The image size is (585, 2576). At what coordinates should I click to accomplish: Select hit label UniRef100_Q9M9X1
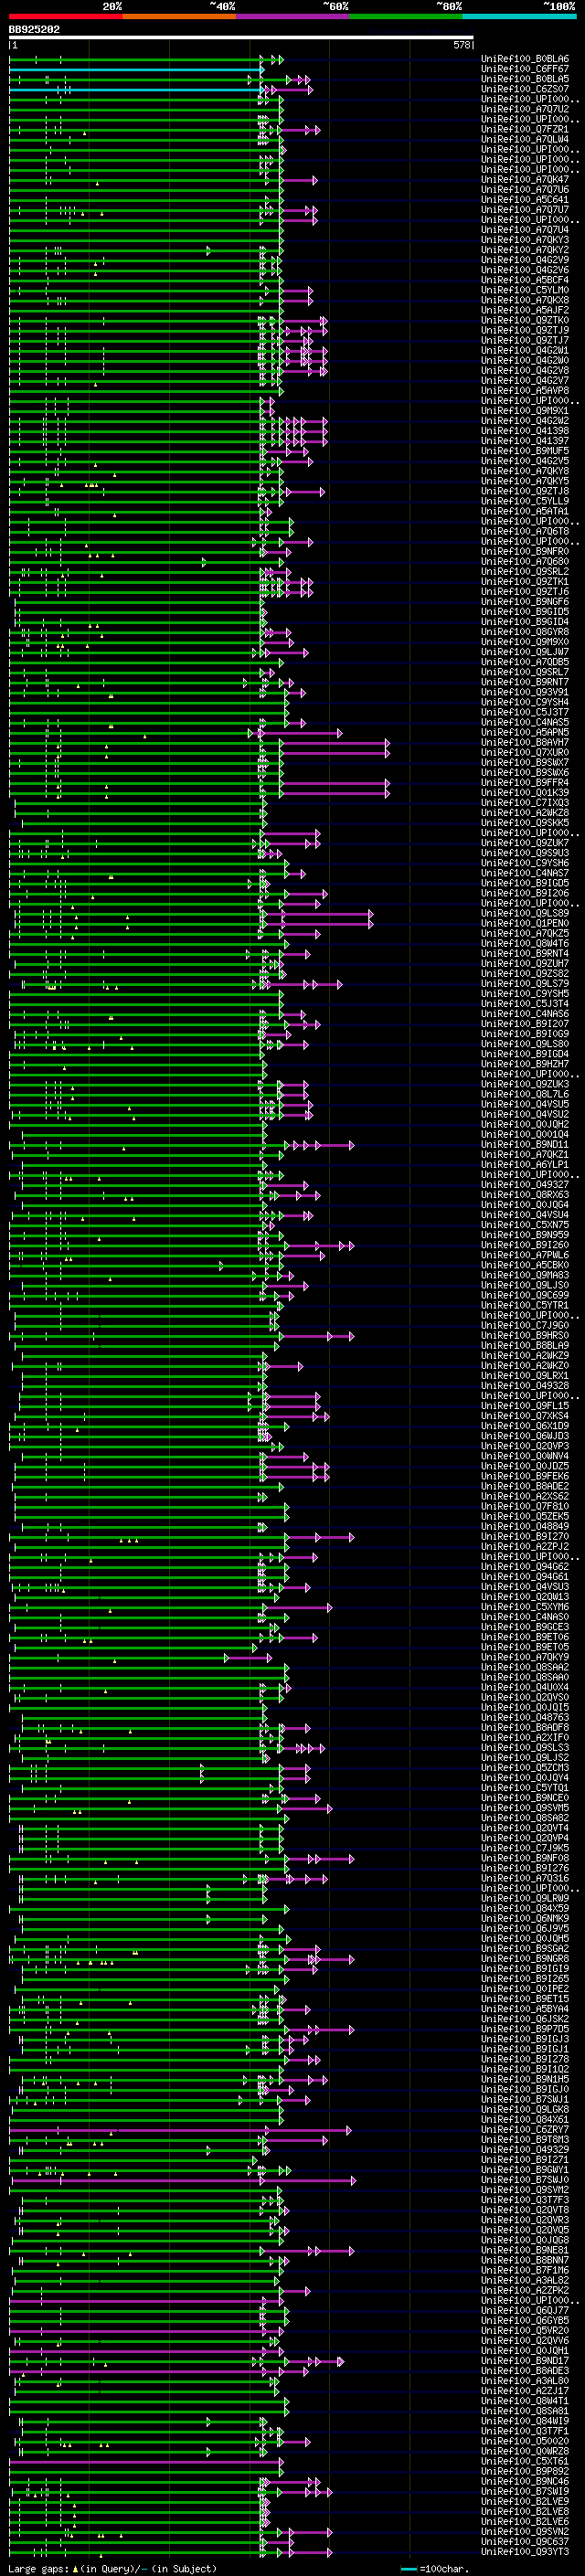click(x=525, y=411)
